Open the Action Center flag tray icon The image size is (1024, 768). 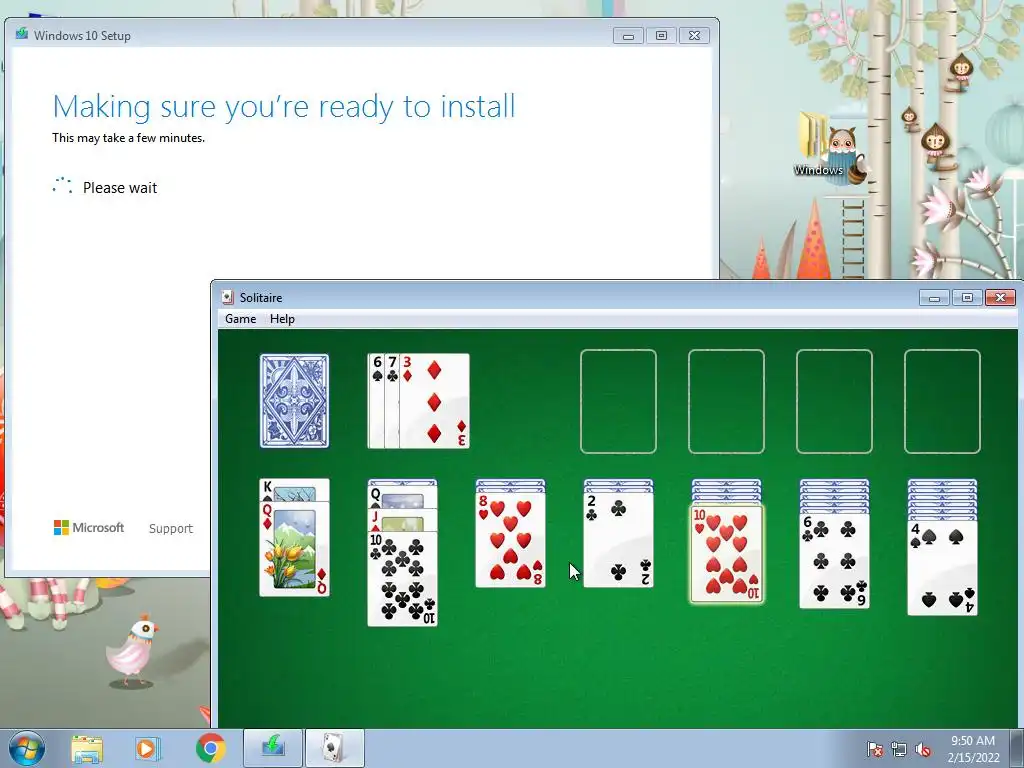[874, 749]
